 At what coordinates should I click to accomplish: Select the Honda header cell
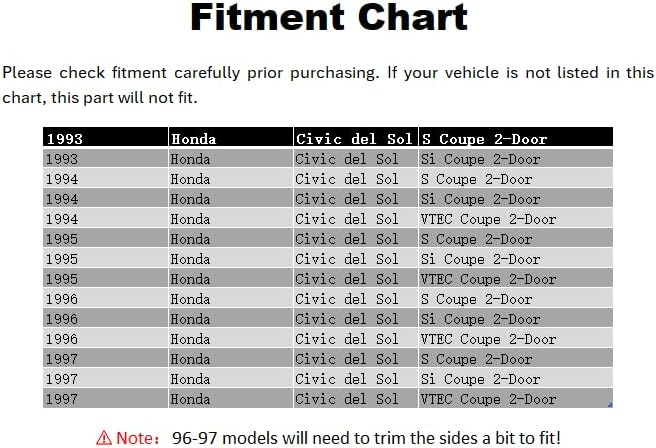coord(231,137)
